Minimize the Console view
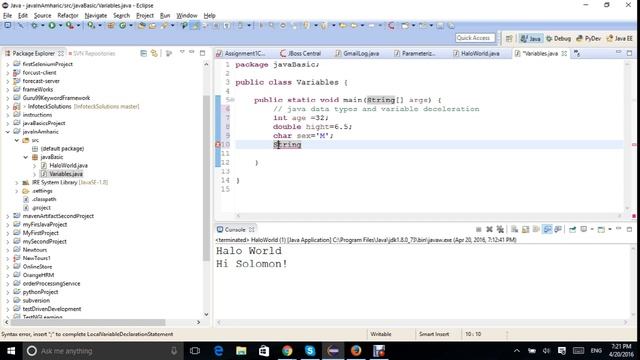 [619, 228]
